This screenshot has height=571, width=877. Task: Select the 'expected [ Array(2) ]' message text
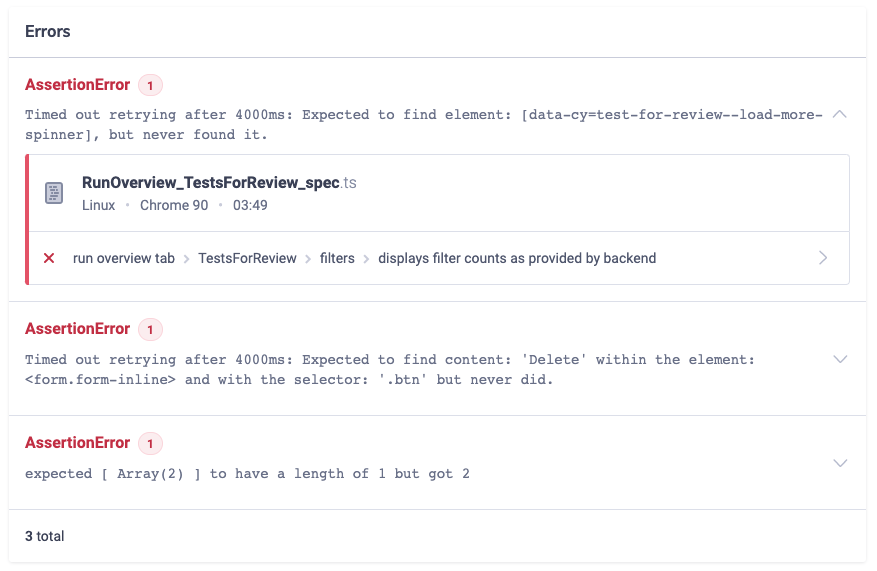[x=247, y=473]
